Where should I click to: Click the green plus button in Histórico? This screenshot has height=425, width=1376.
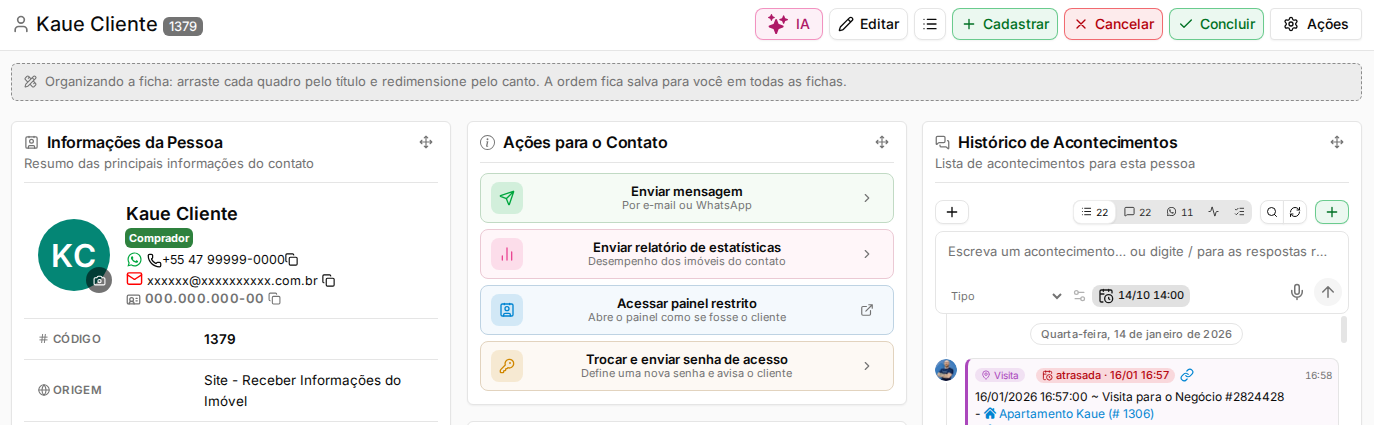pyautogui.click(x=1332, y=212)
